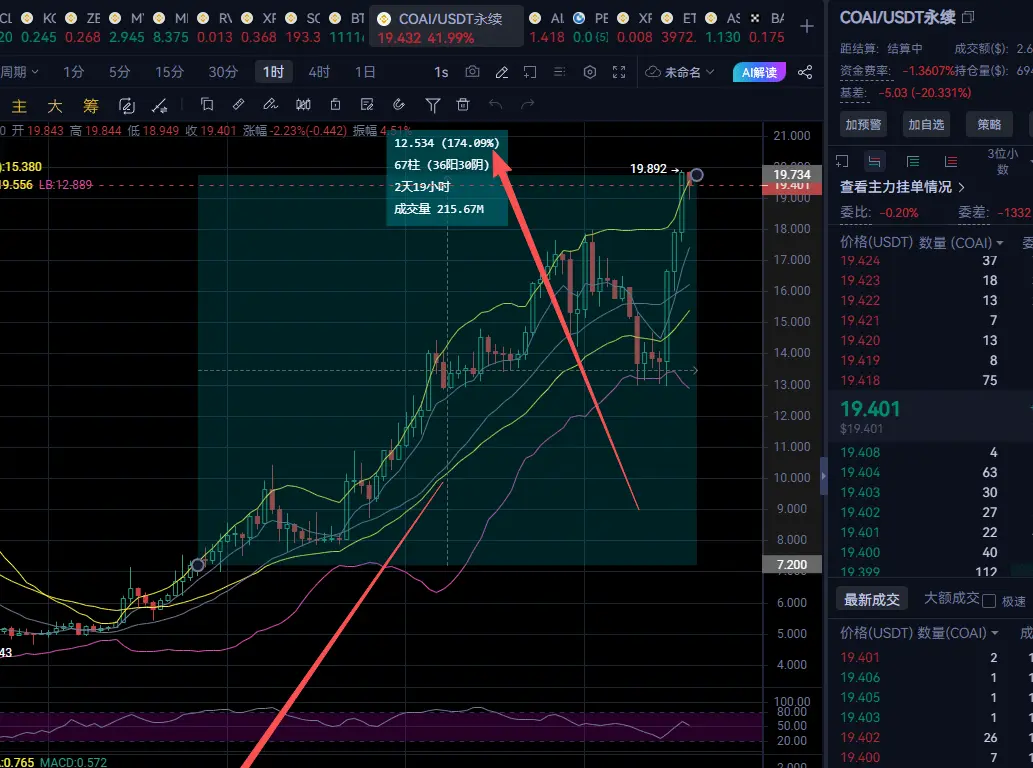The image size is (1033, 768).
Task: Click current price 19.401 in order book
Action: (x=870, y=409)
